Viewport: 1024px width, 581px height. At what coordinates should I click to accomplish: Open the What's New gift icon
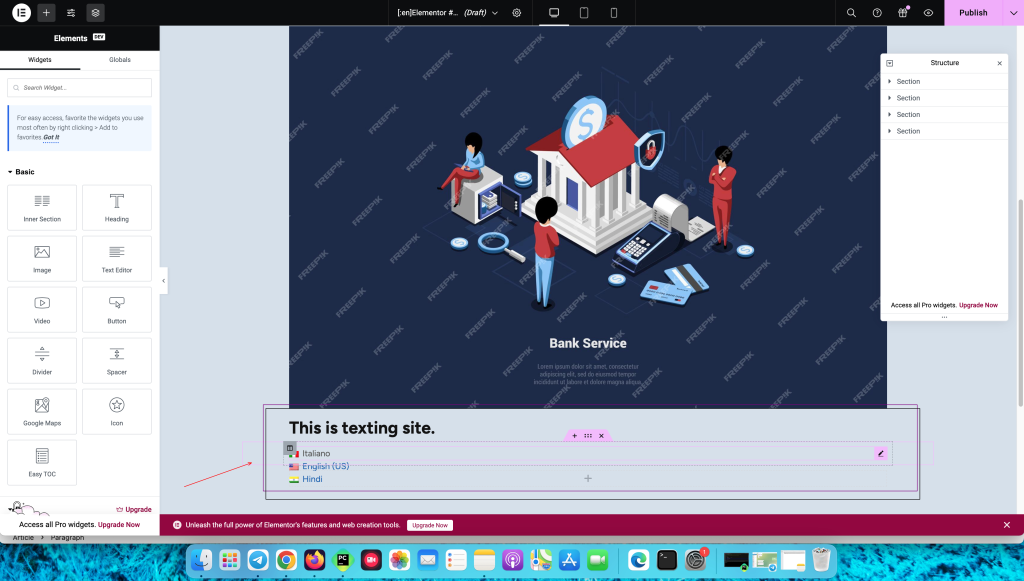[903, 12]
